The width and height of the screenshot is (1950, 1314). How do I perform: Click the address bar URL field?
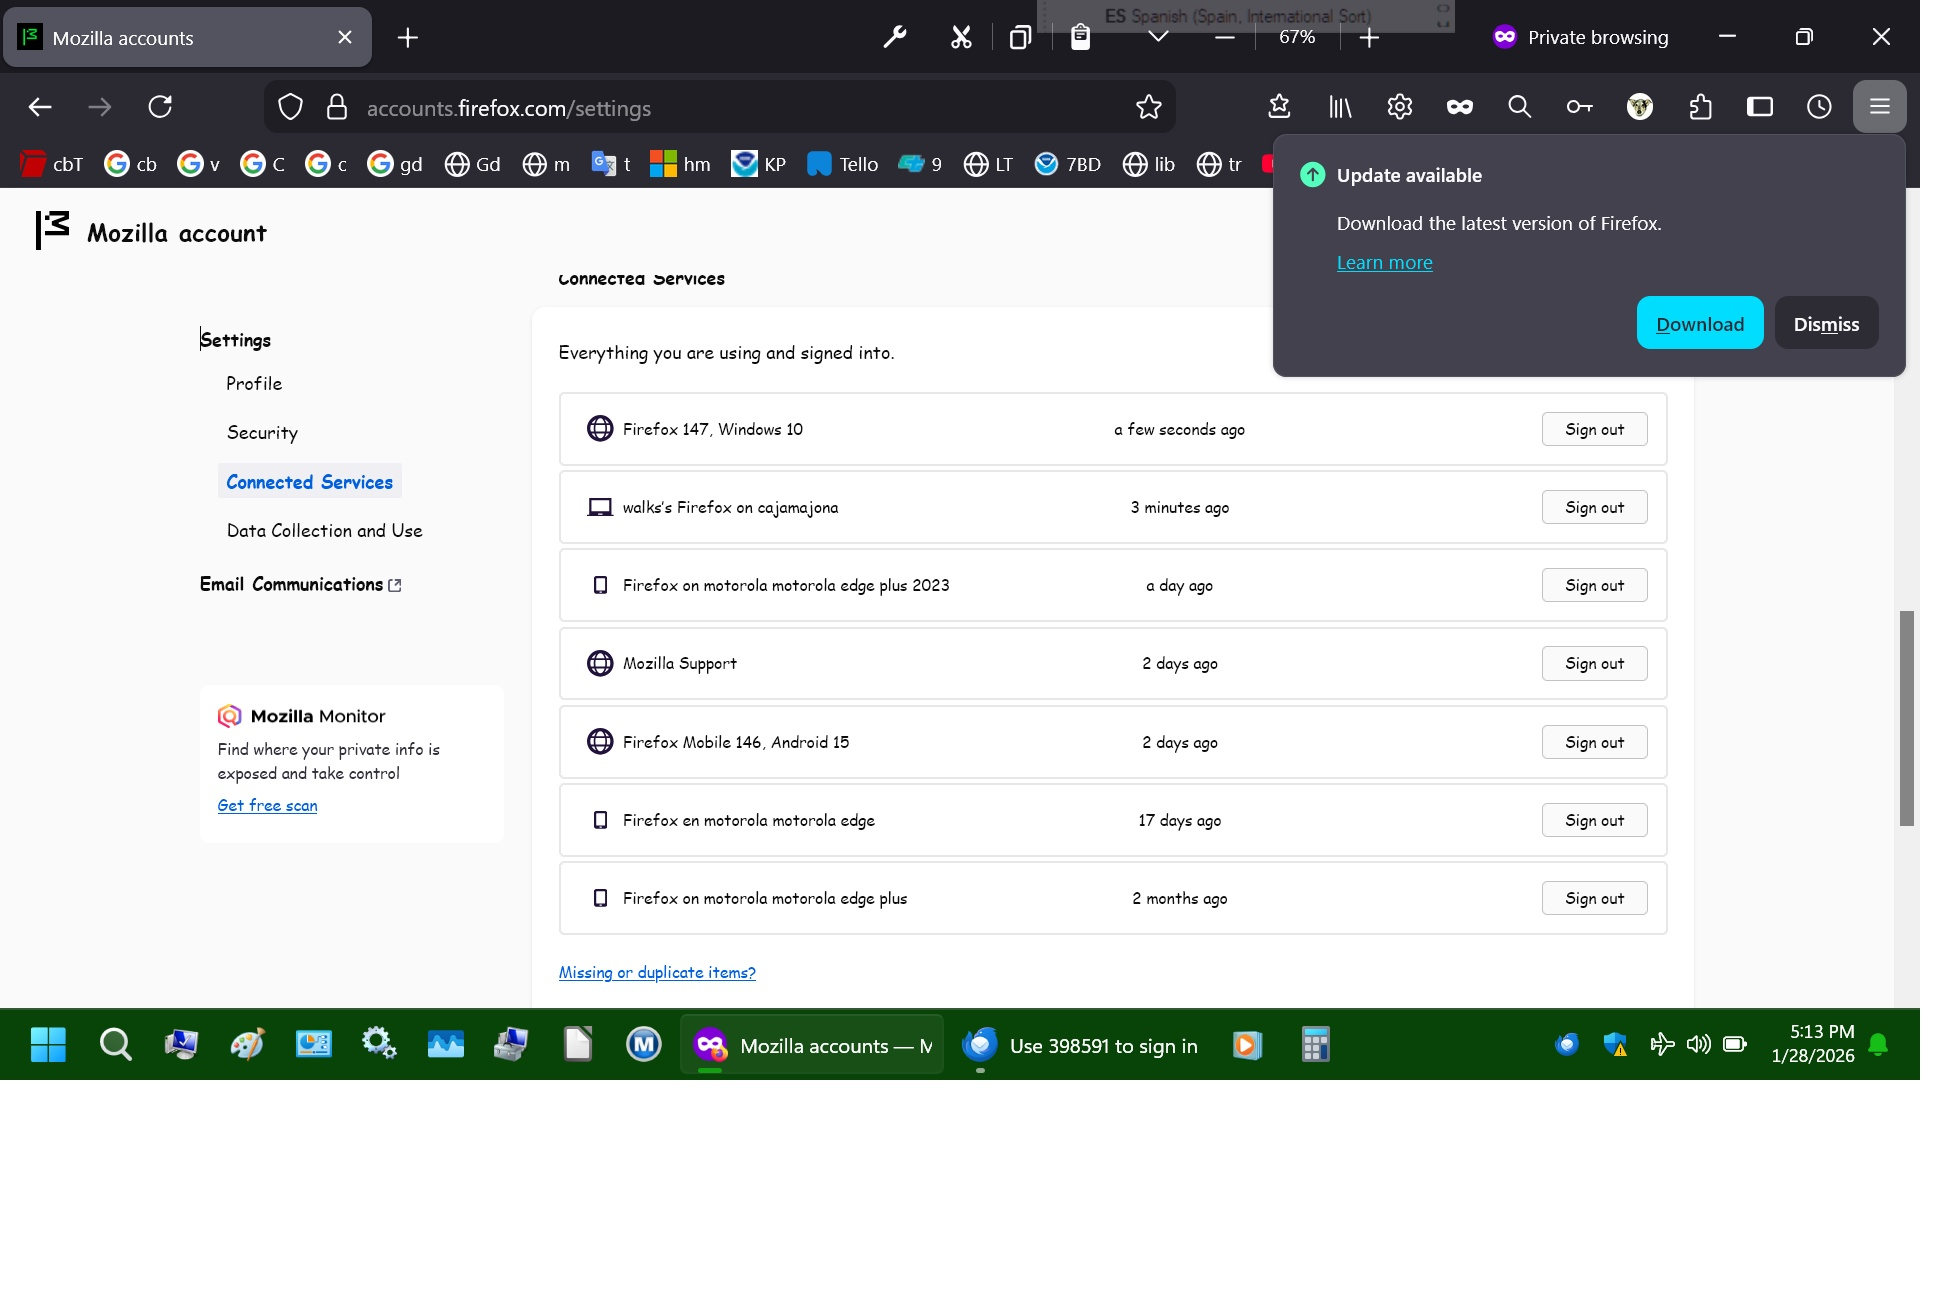click(x=740, y=108)
